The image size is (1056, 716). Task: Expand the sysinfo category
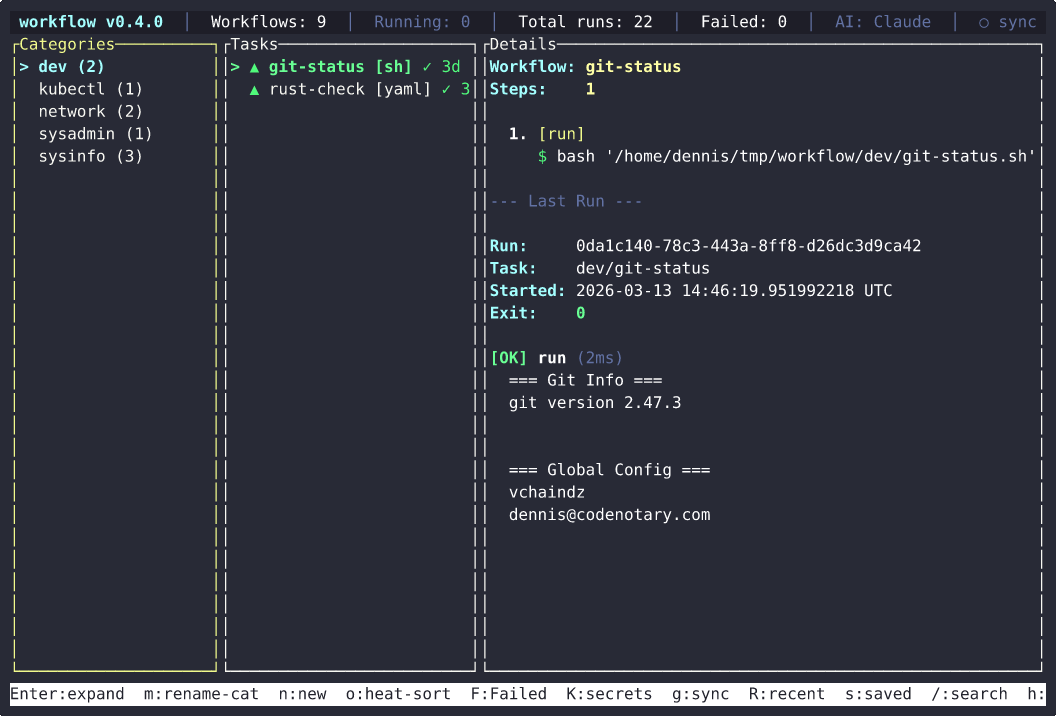pos(90,157)
